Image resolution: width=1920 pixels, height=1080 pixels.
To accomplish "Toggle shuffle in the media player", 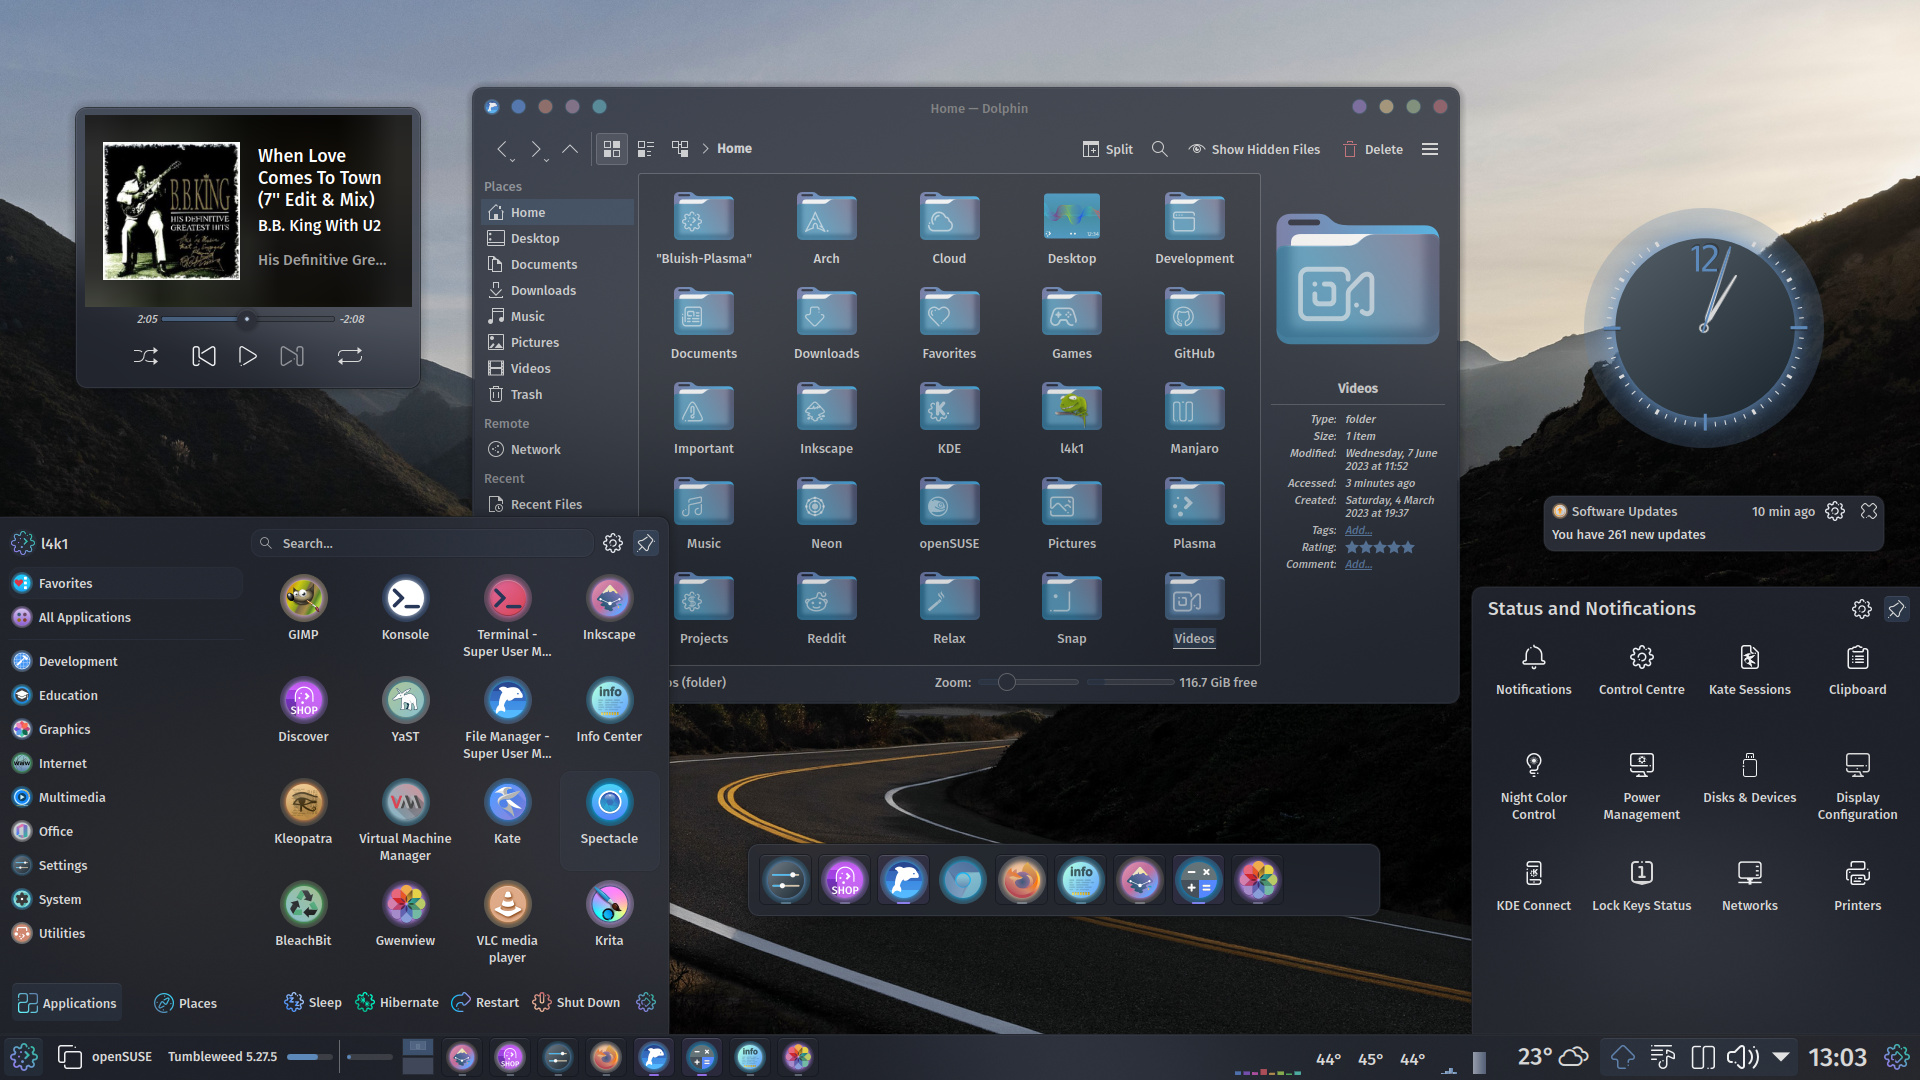I will pyautogui.click(x=146, y=355).
